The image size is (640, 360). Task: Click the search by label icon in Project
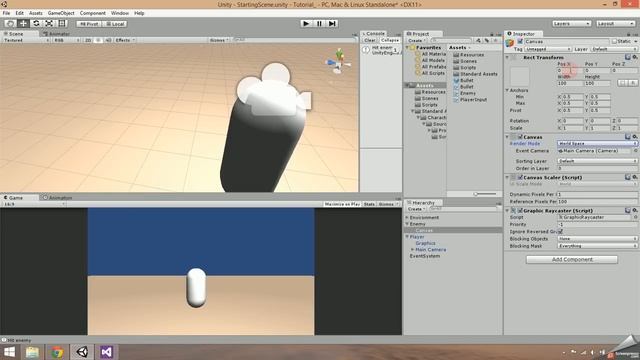pos(487,40)
